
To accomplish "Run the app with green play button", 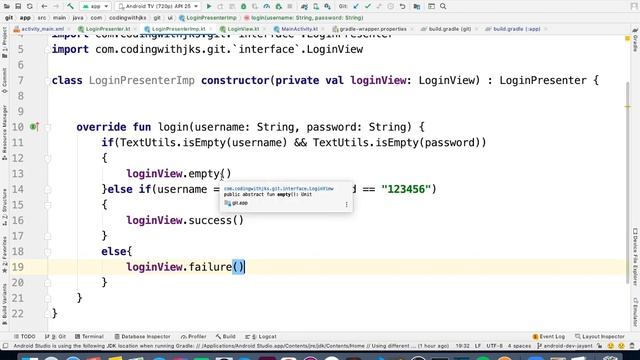I will (x=209, y=7).
